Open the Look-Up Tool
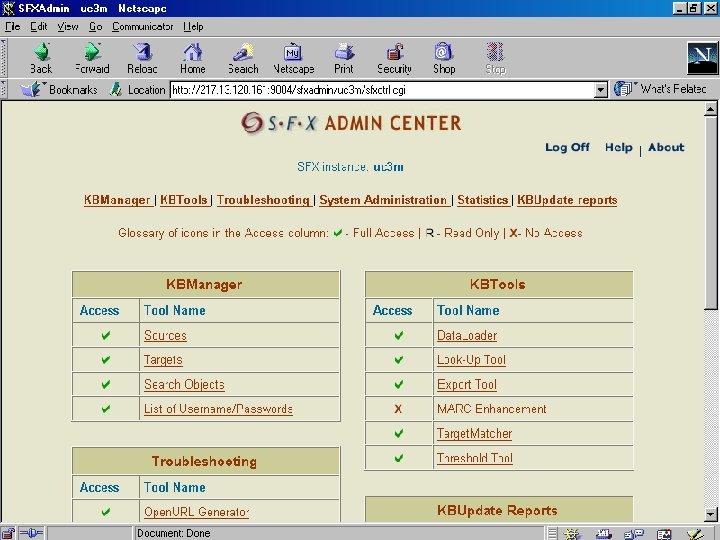 click(x=471, y=360)
